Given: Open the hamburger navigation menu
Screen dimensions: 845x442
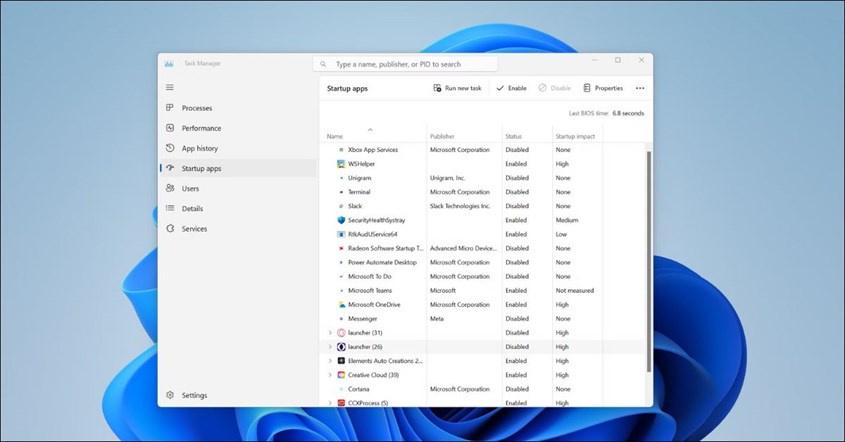Looking at the screenshot, I should [x=170, y=87].
